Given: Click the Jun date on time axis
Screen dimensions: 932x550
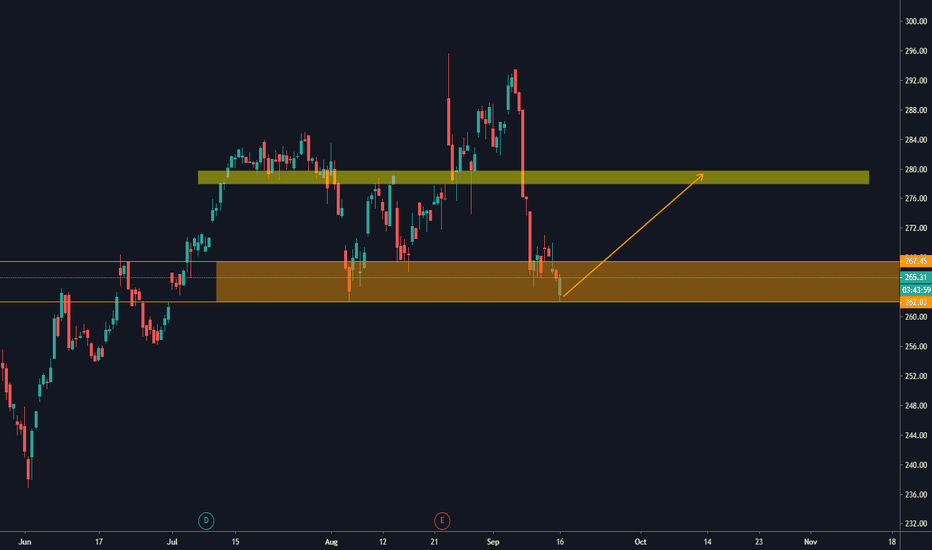Looking at the screenshot, I should point(24,542).
